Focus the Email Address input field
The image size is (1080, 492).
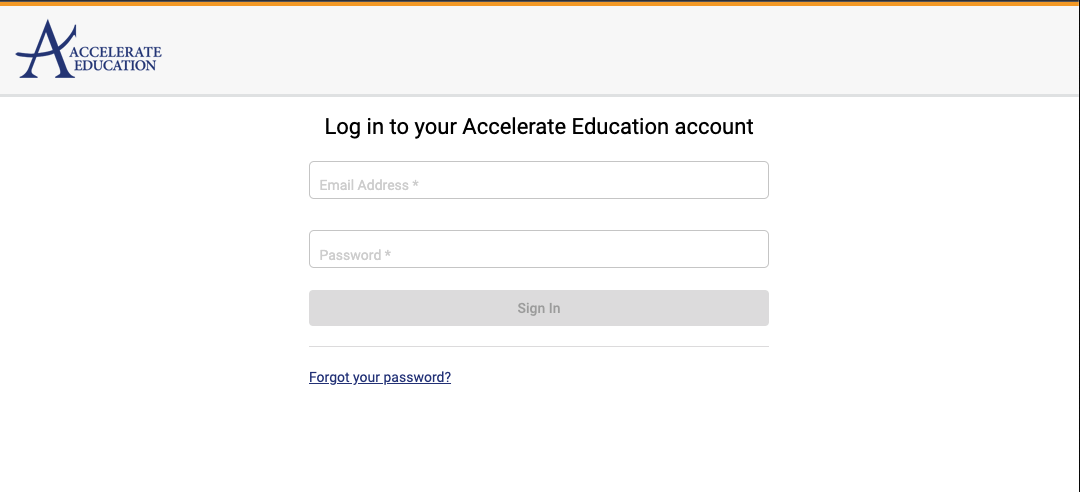tap(539, 180)
